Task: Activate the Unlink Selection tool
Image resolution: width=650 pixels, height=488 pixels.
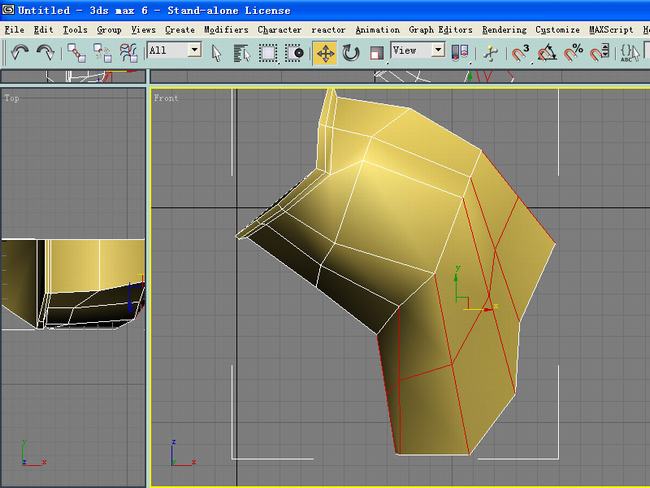Action: [102, 53]
